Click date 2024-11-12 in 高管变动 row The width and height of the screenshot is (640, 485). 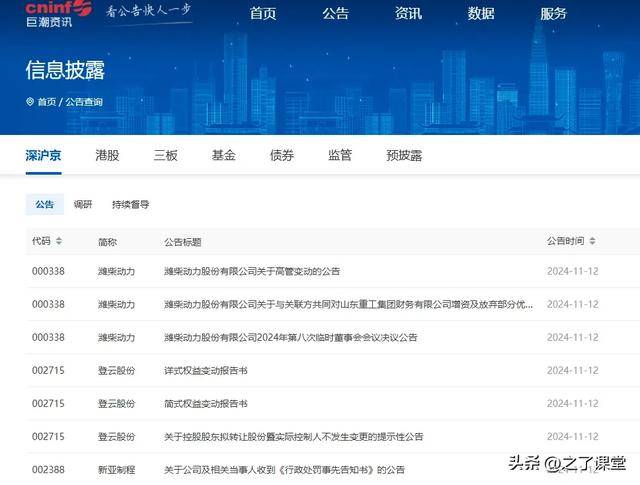[x=573, y=271]
